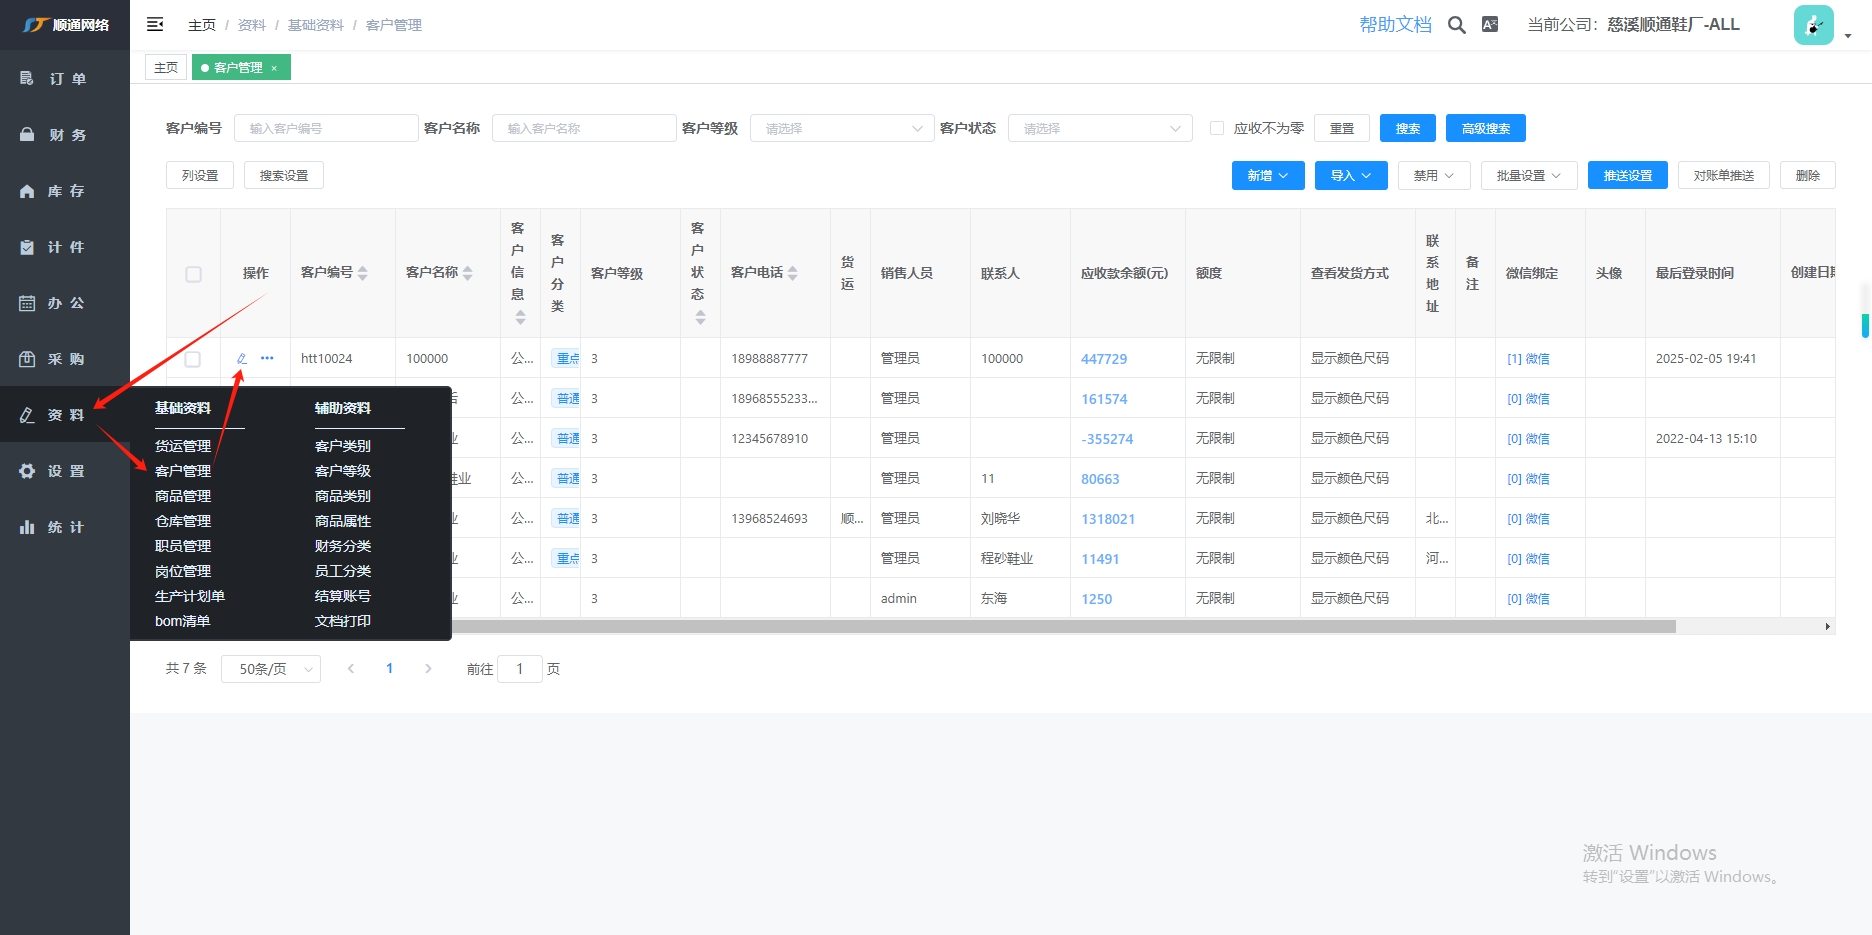Open the 50条/页 page size dropdown
Viewport: 1872px width, 935px height.
271,669
